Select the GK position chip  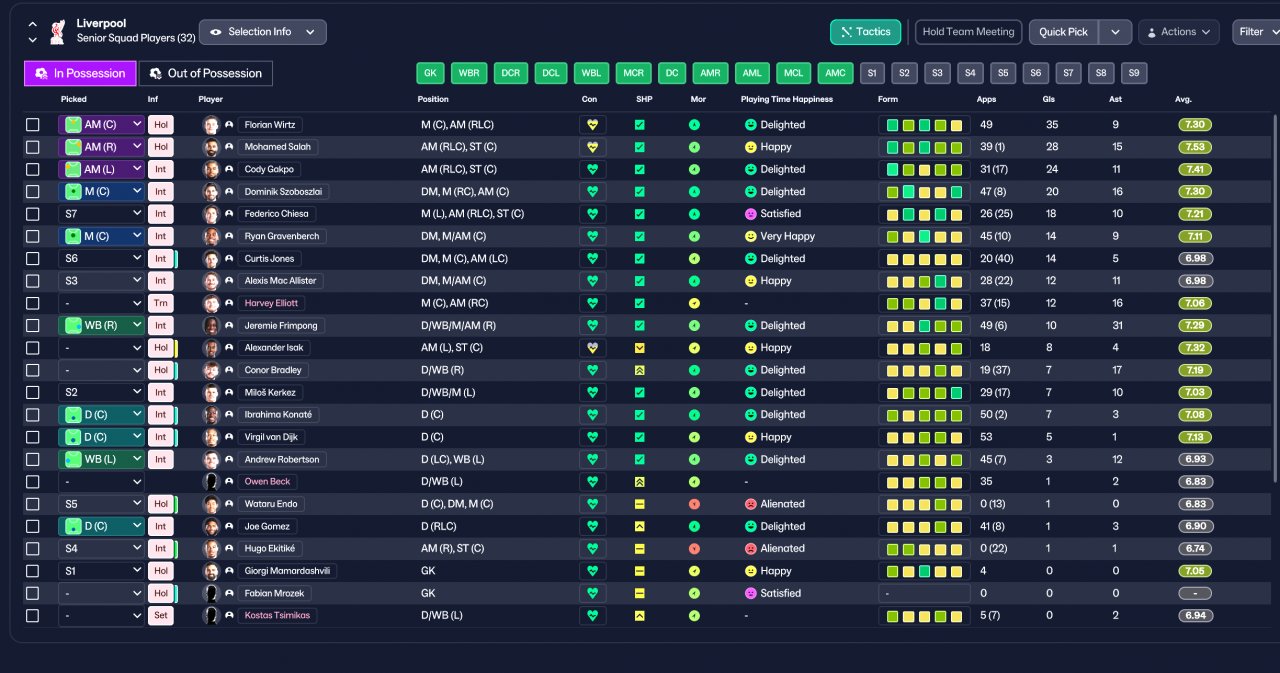coord(431,73)
